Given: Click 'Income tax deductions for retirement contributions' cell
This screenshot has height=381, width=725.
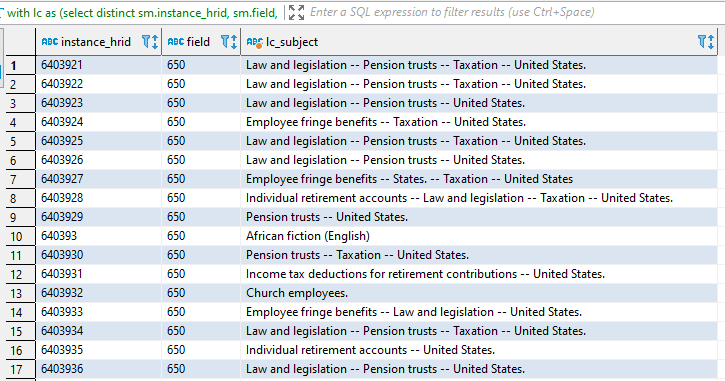Looking at the screenshot, I should click(479, 274).
